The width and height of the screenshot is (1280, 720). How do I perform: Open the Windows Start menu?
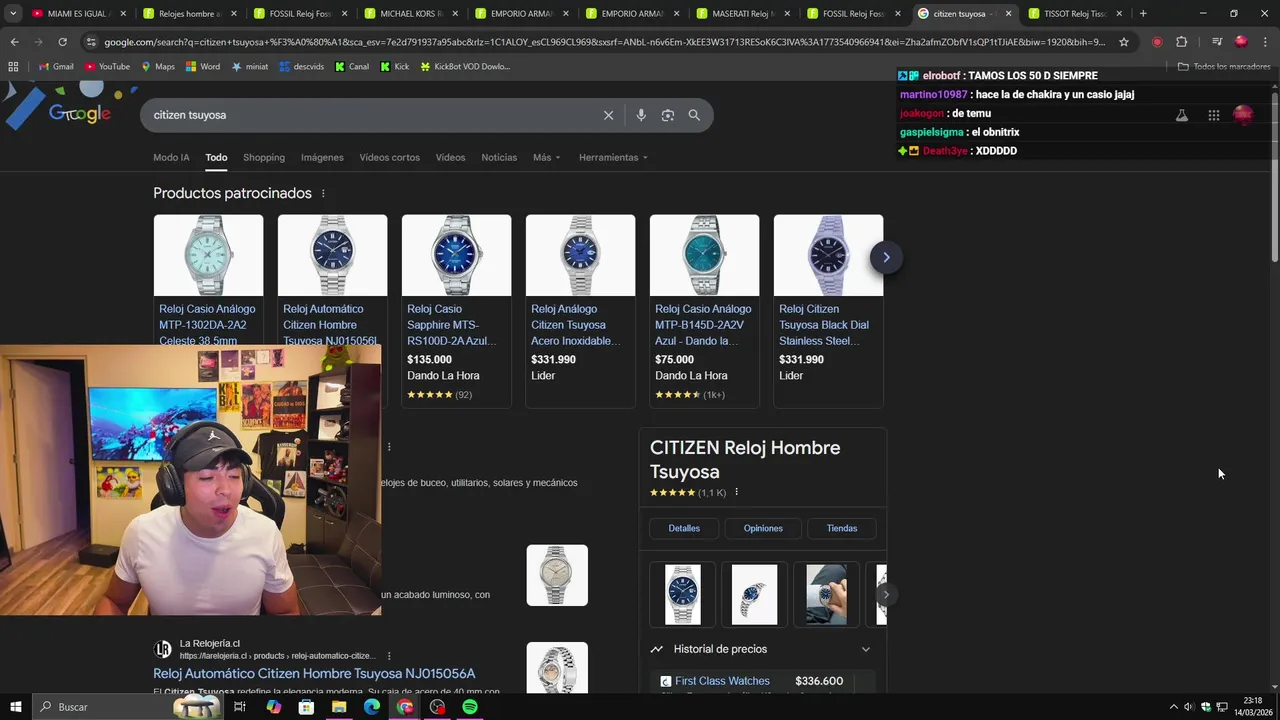pos(15,707)
